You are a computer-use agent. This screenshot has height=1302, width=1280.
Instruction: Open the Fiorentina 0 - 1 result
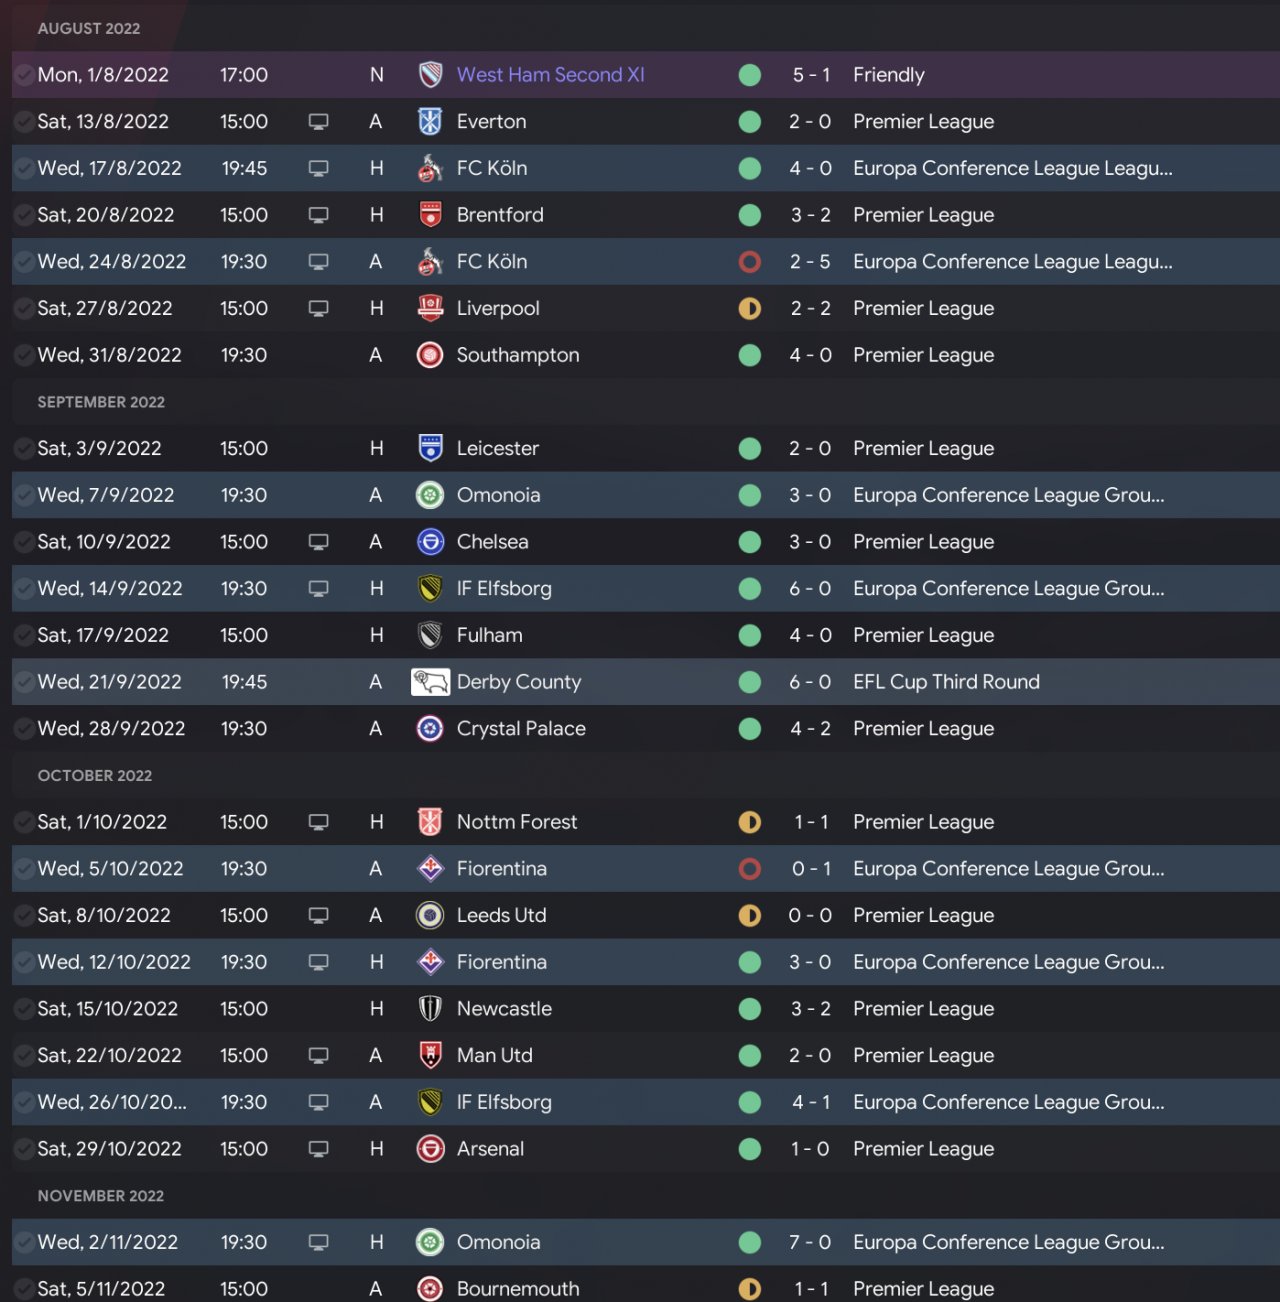810,869
